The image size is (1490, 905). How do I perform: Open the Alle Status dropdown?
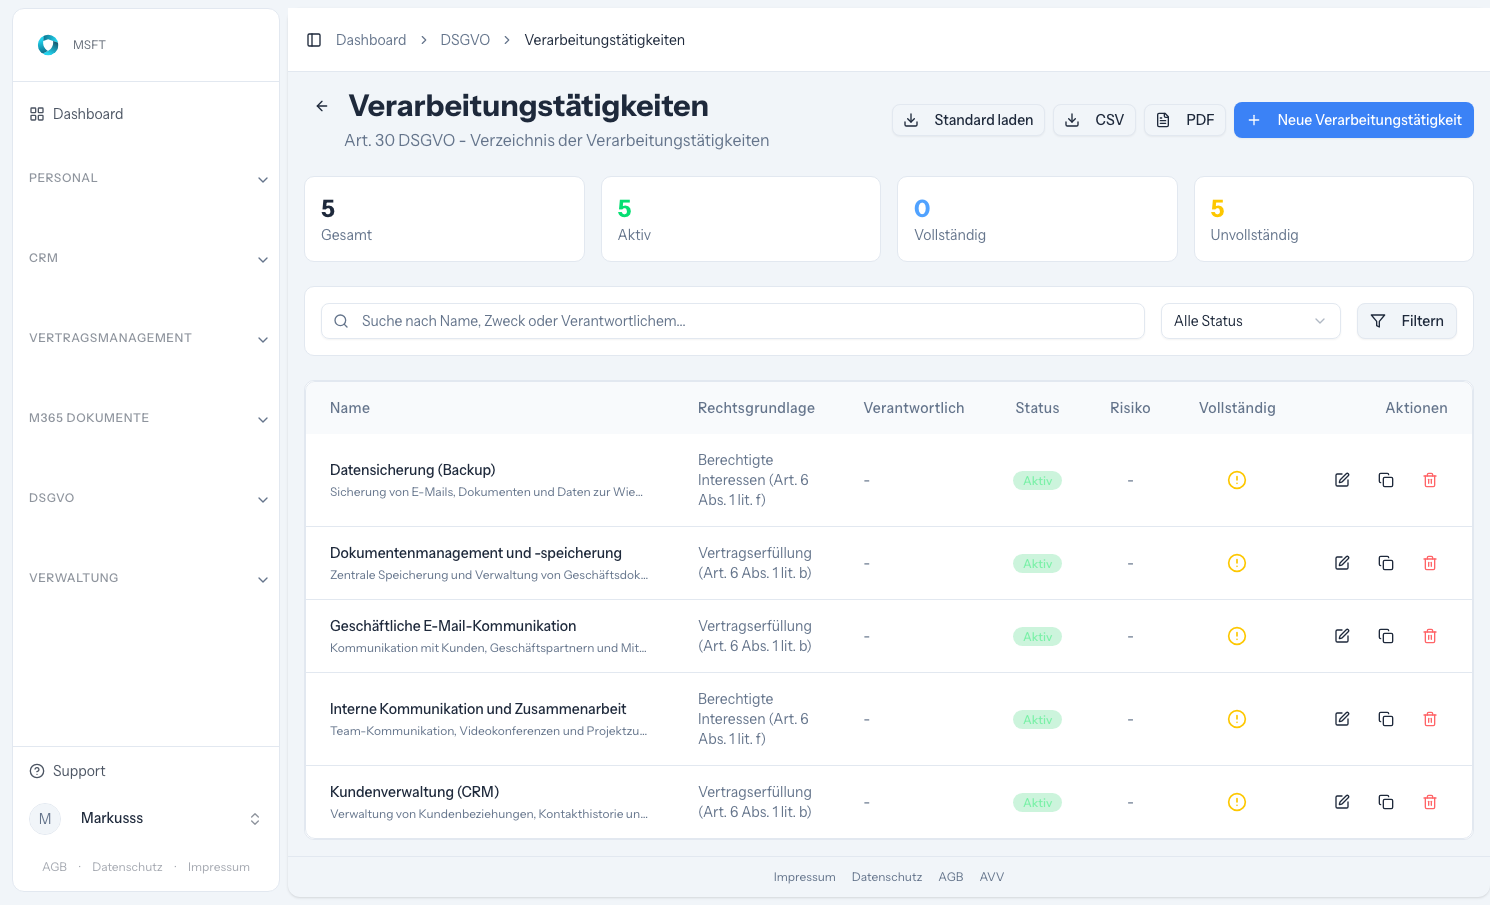coord(1250,321)
